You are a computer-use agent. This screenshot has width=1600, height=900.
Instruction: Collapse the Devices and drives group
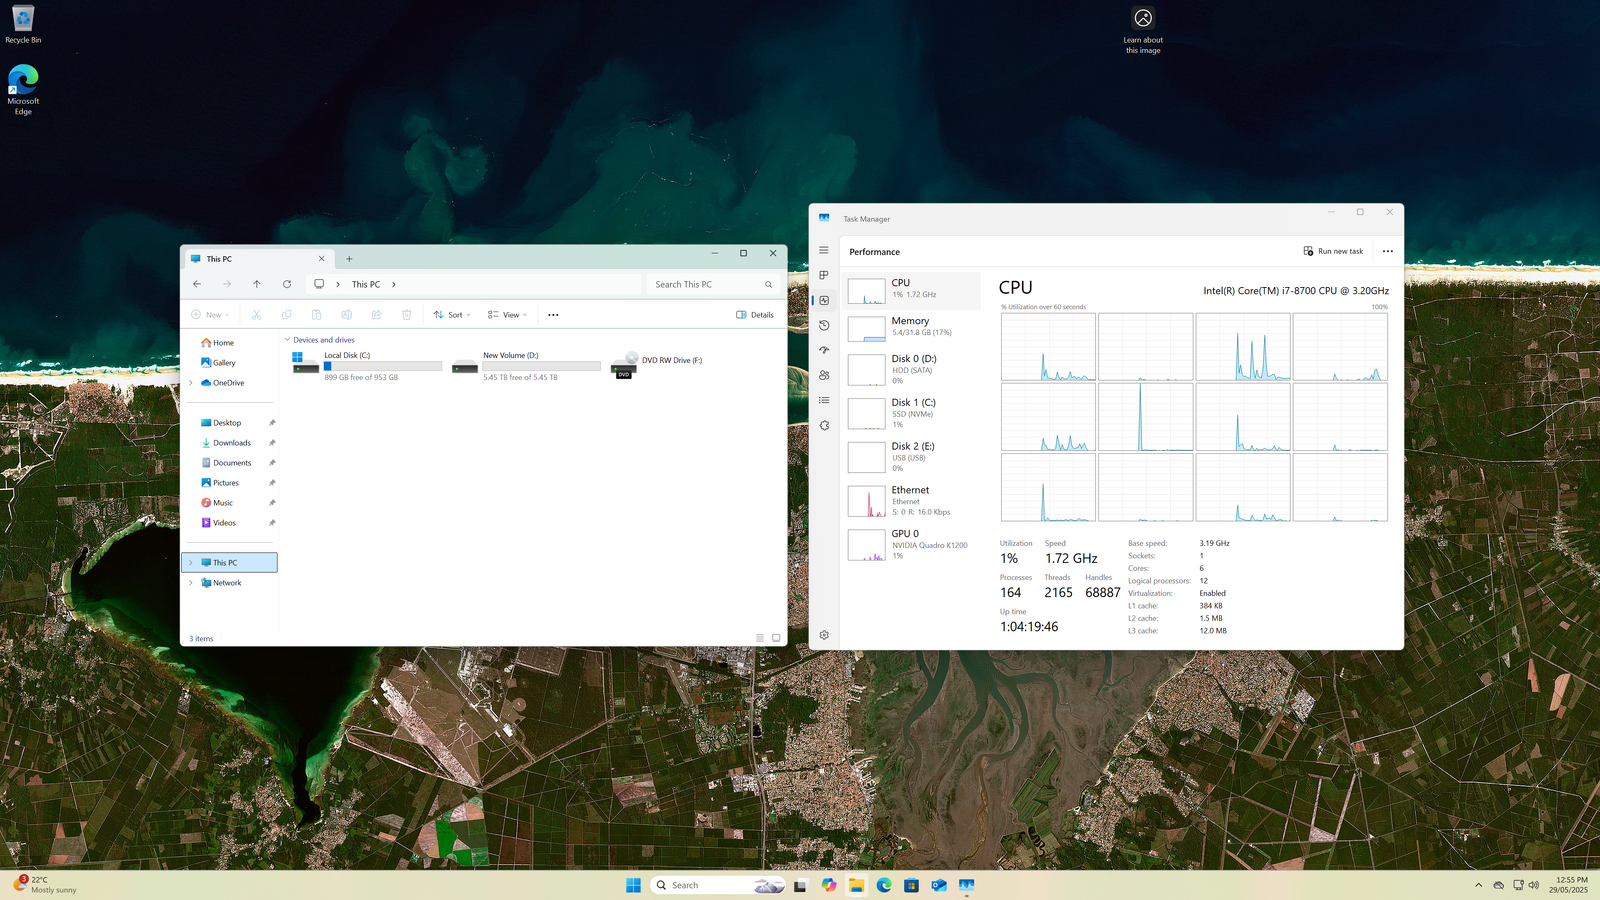pos(287,340)
